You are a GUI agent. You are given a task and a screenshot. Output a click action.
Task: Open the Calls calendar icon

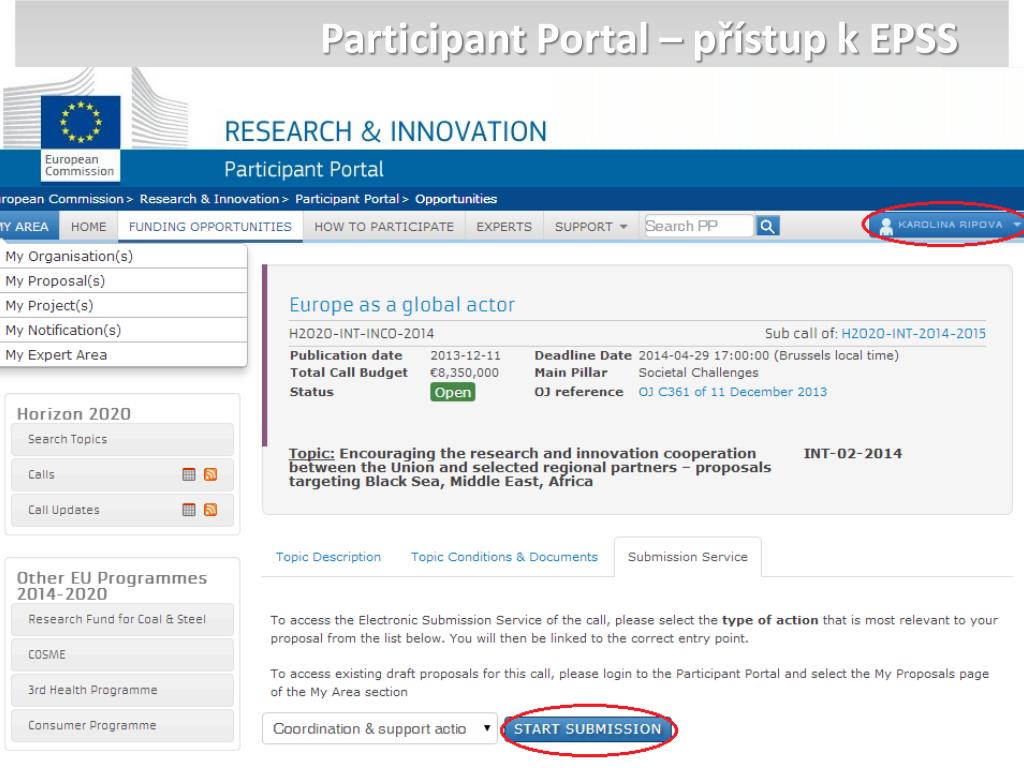coord(189,475)
